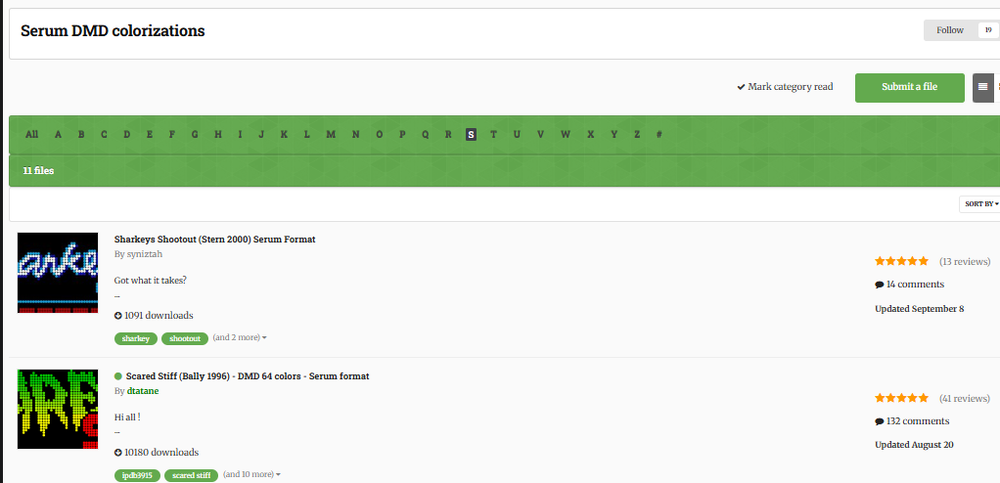View author dtatane's profile
The width and height of the screenshot is (1000, 483).
(x=142, y=391)
